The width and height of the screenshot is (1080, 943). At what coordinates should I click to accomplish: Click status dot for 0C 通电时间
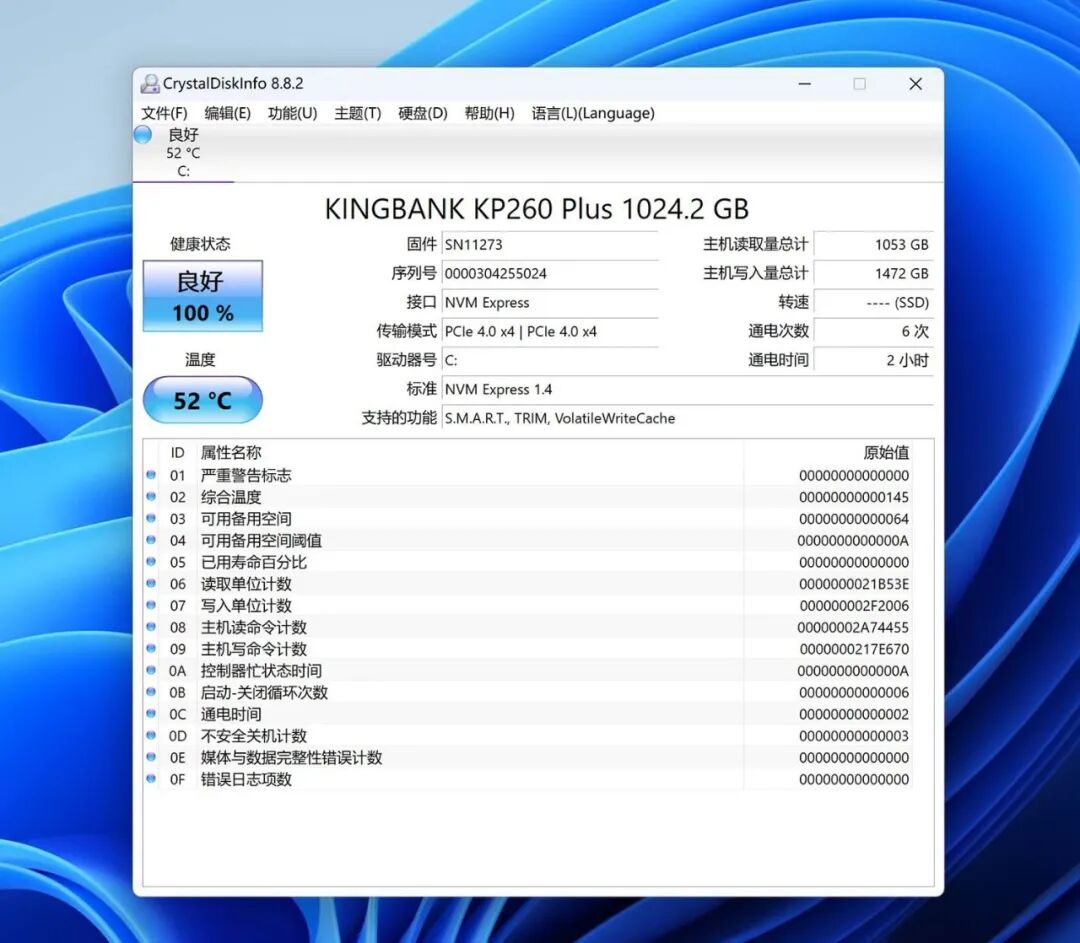152,714
